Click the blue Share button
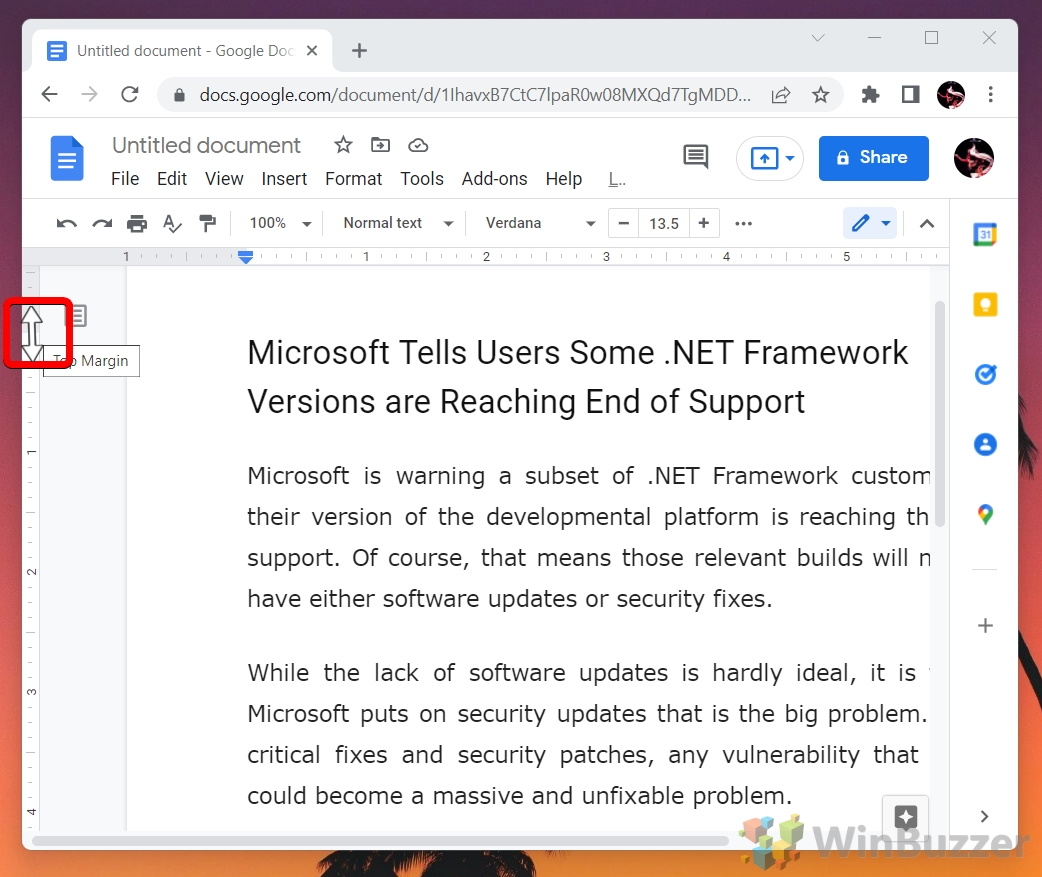Screen dimensions: 1042x877 (x=873, y=158)
